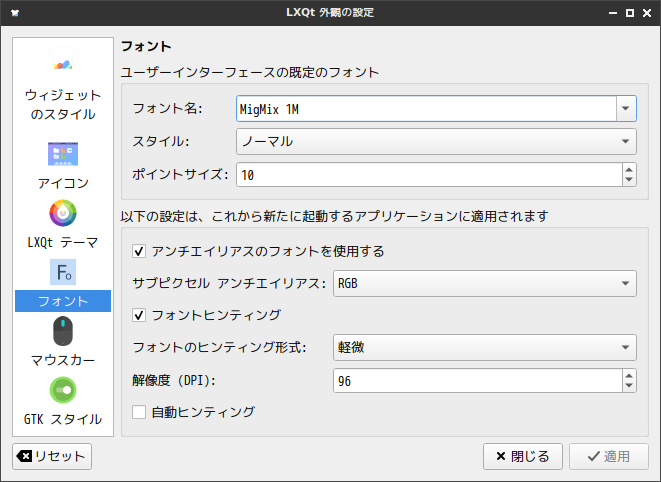This screenshot has width=661, height=482.
Task: Open the GTK Style toggle icon
Action: coord(62,388)
